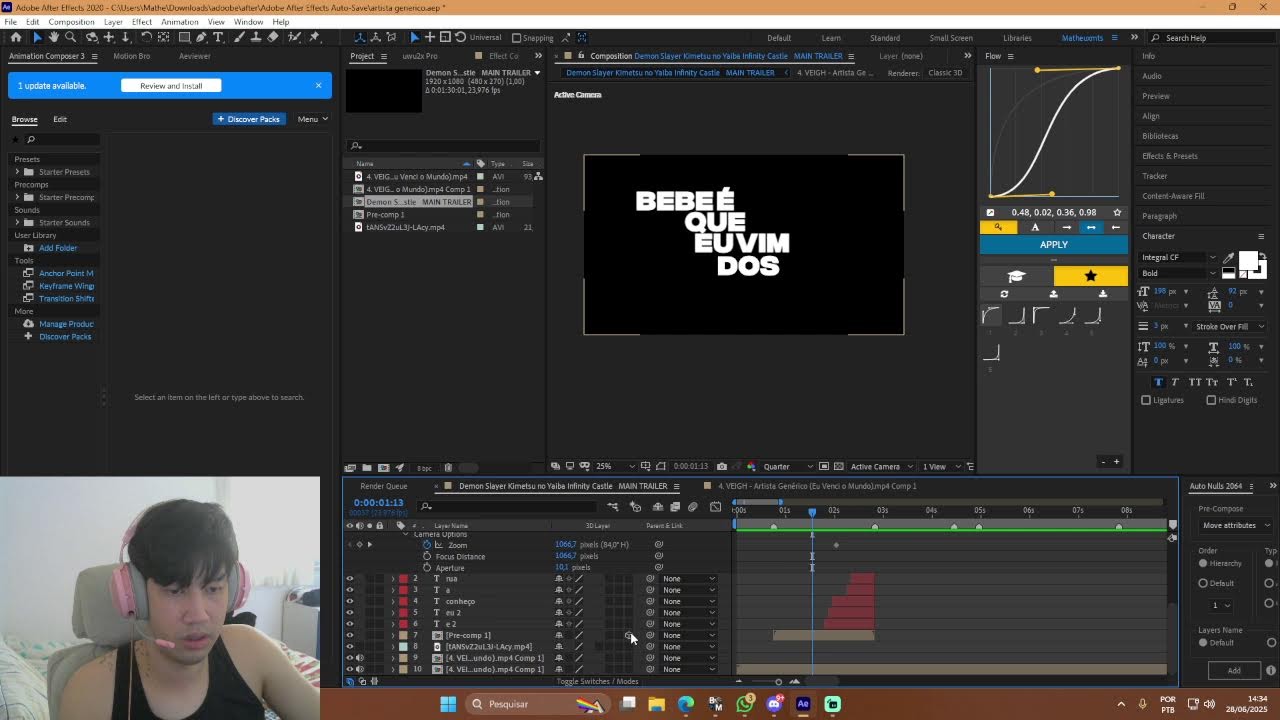
Task: Choose the Rectangle shape tool
Action: pos(184,37)
